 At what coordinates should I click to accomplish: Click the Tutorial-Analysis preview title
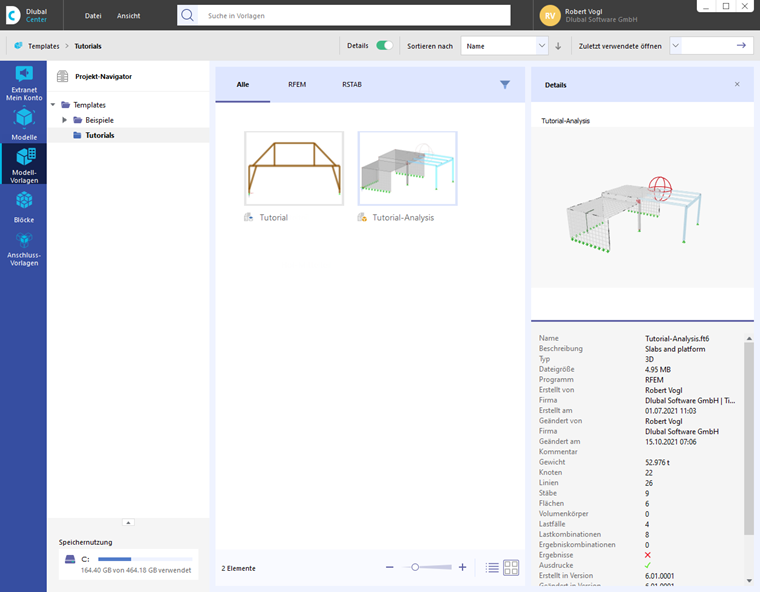pyautogui.click(x=565, y=121)
